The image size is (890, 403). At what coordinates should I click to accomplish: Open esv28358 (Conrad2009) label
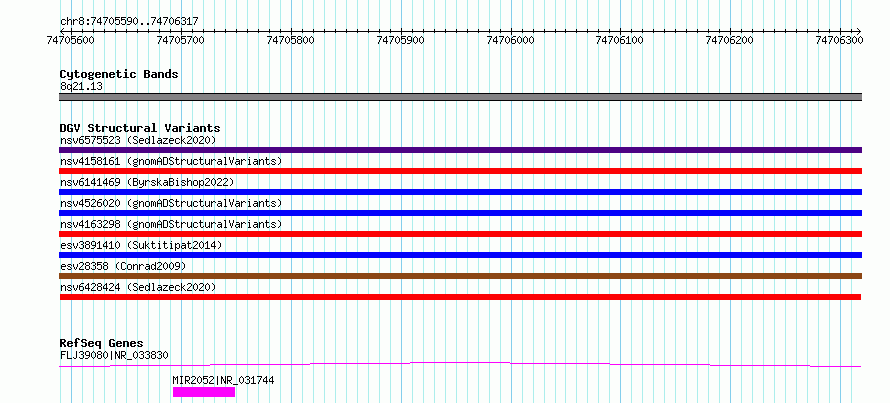[123, 266]
